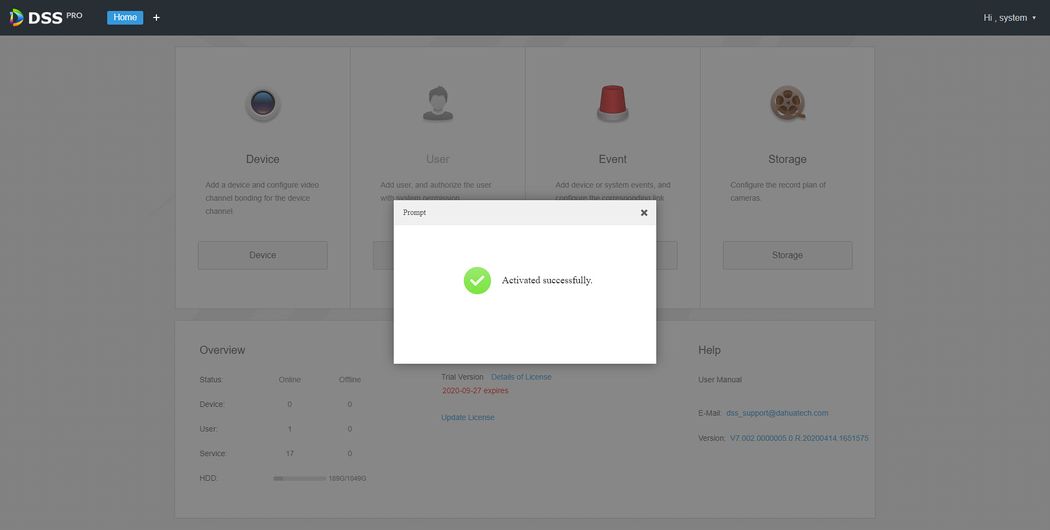Click the green success checkmark icon

tap(477, 280)
